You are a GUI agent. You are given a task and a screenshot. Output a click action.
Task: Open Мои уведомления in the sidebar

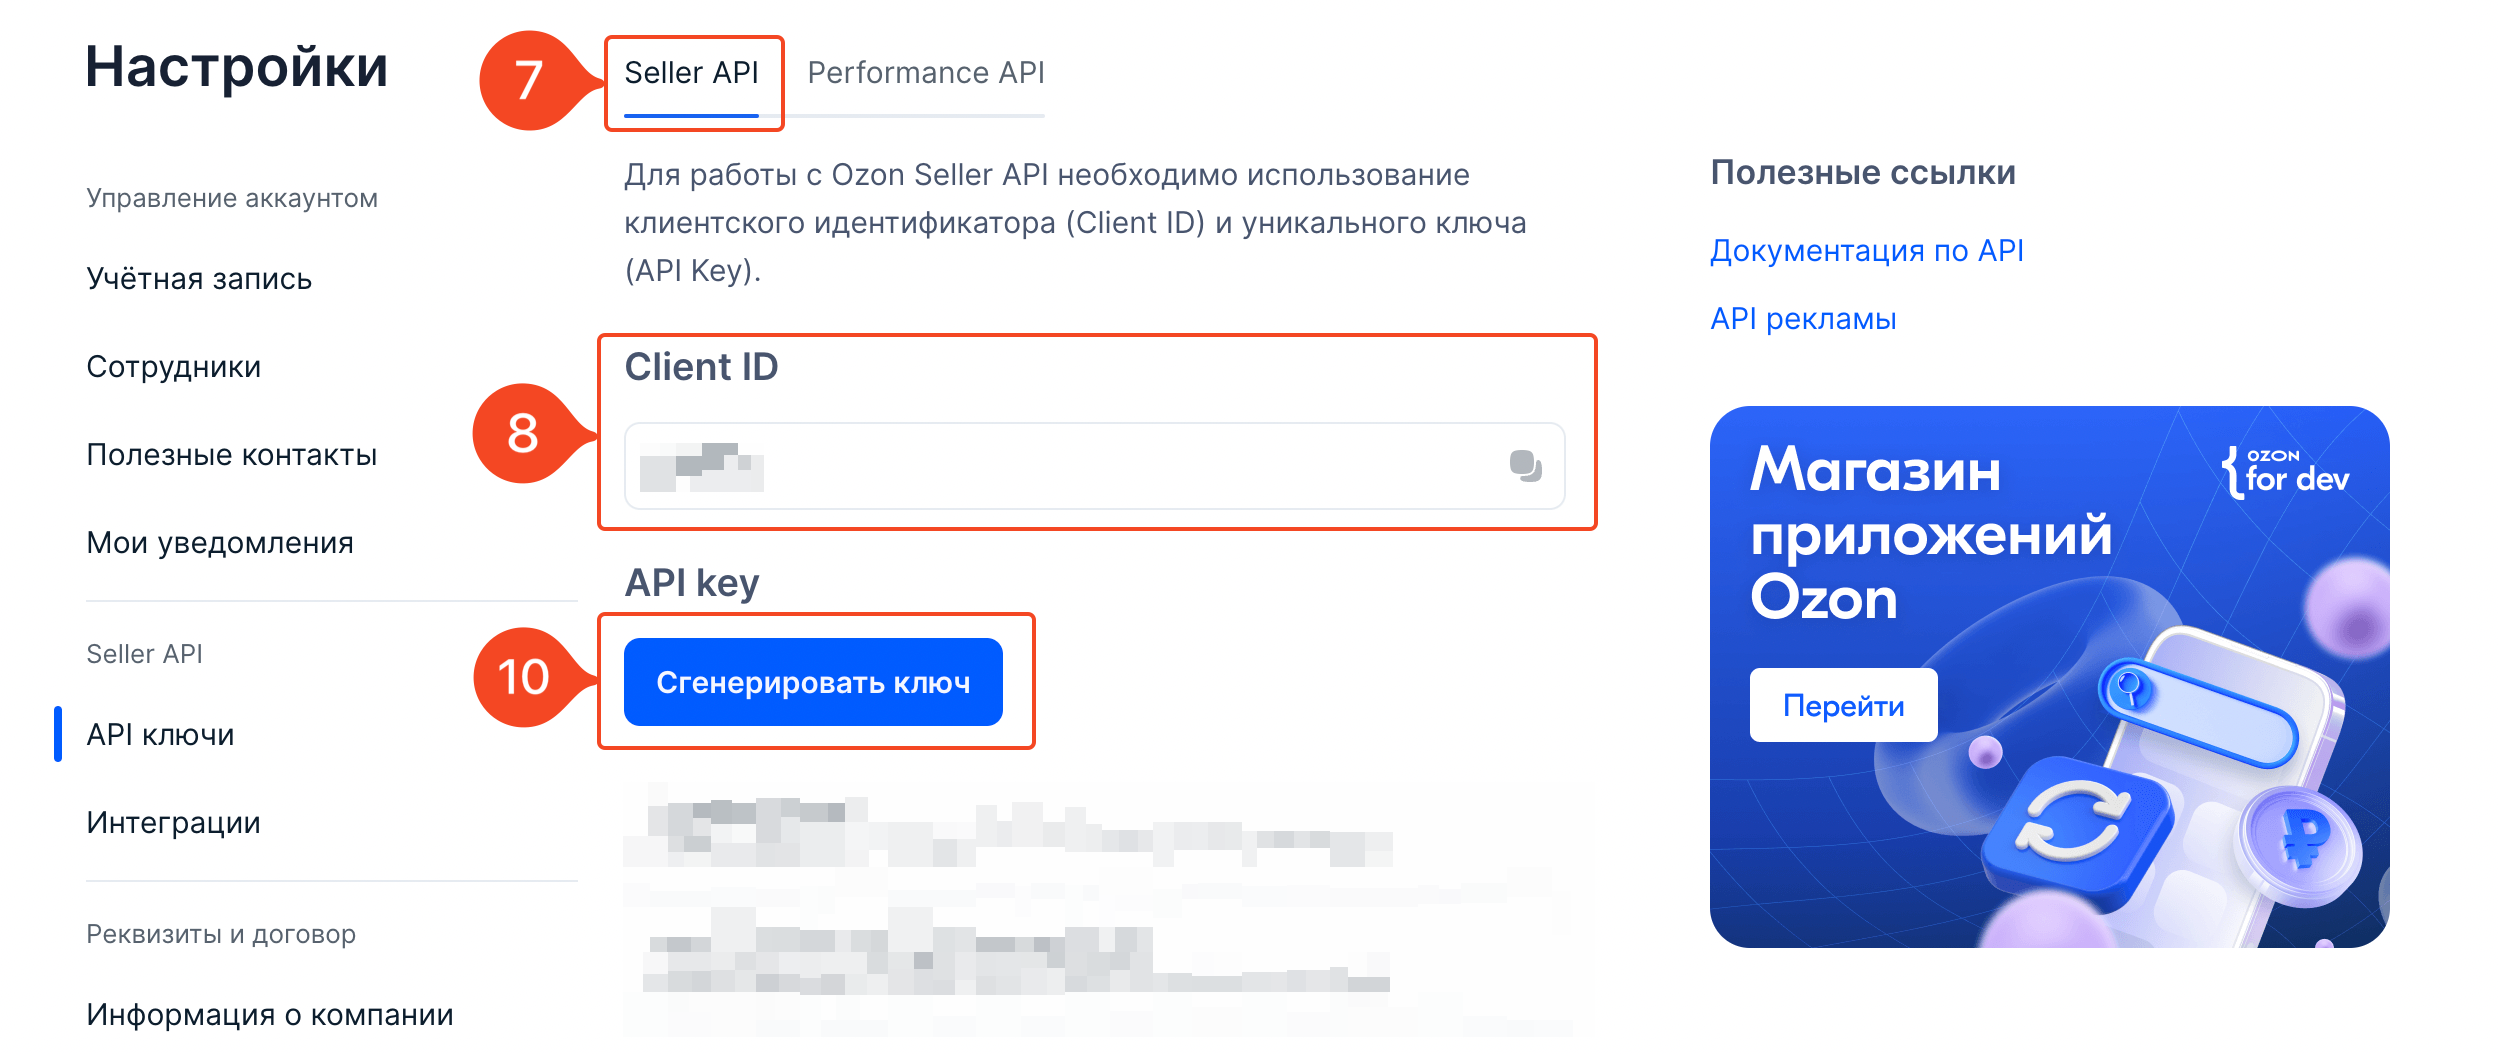pos(220,543)
